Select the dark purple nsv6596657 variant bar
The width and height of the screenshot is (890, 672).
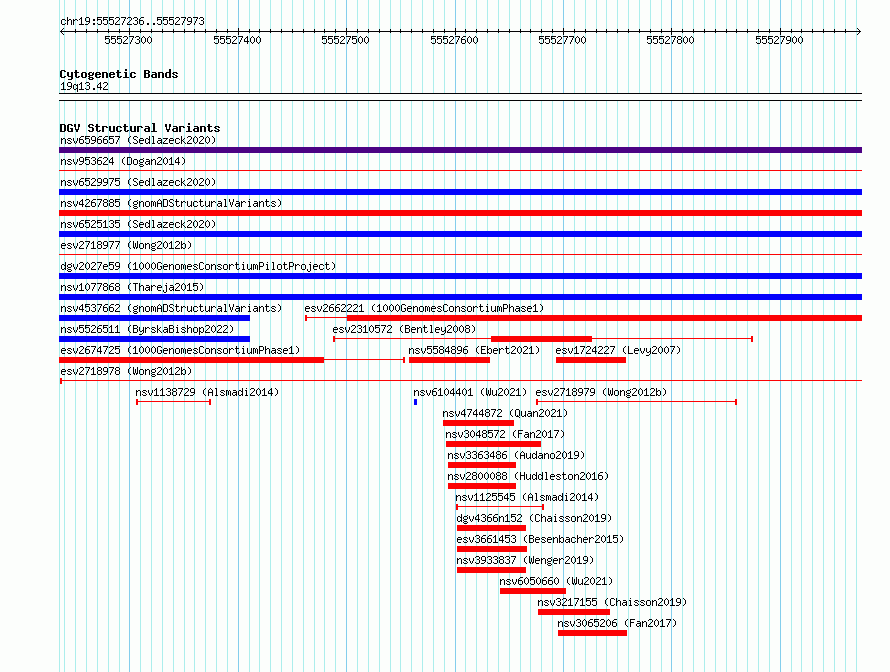460,150
